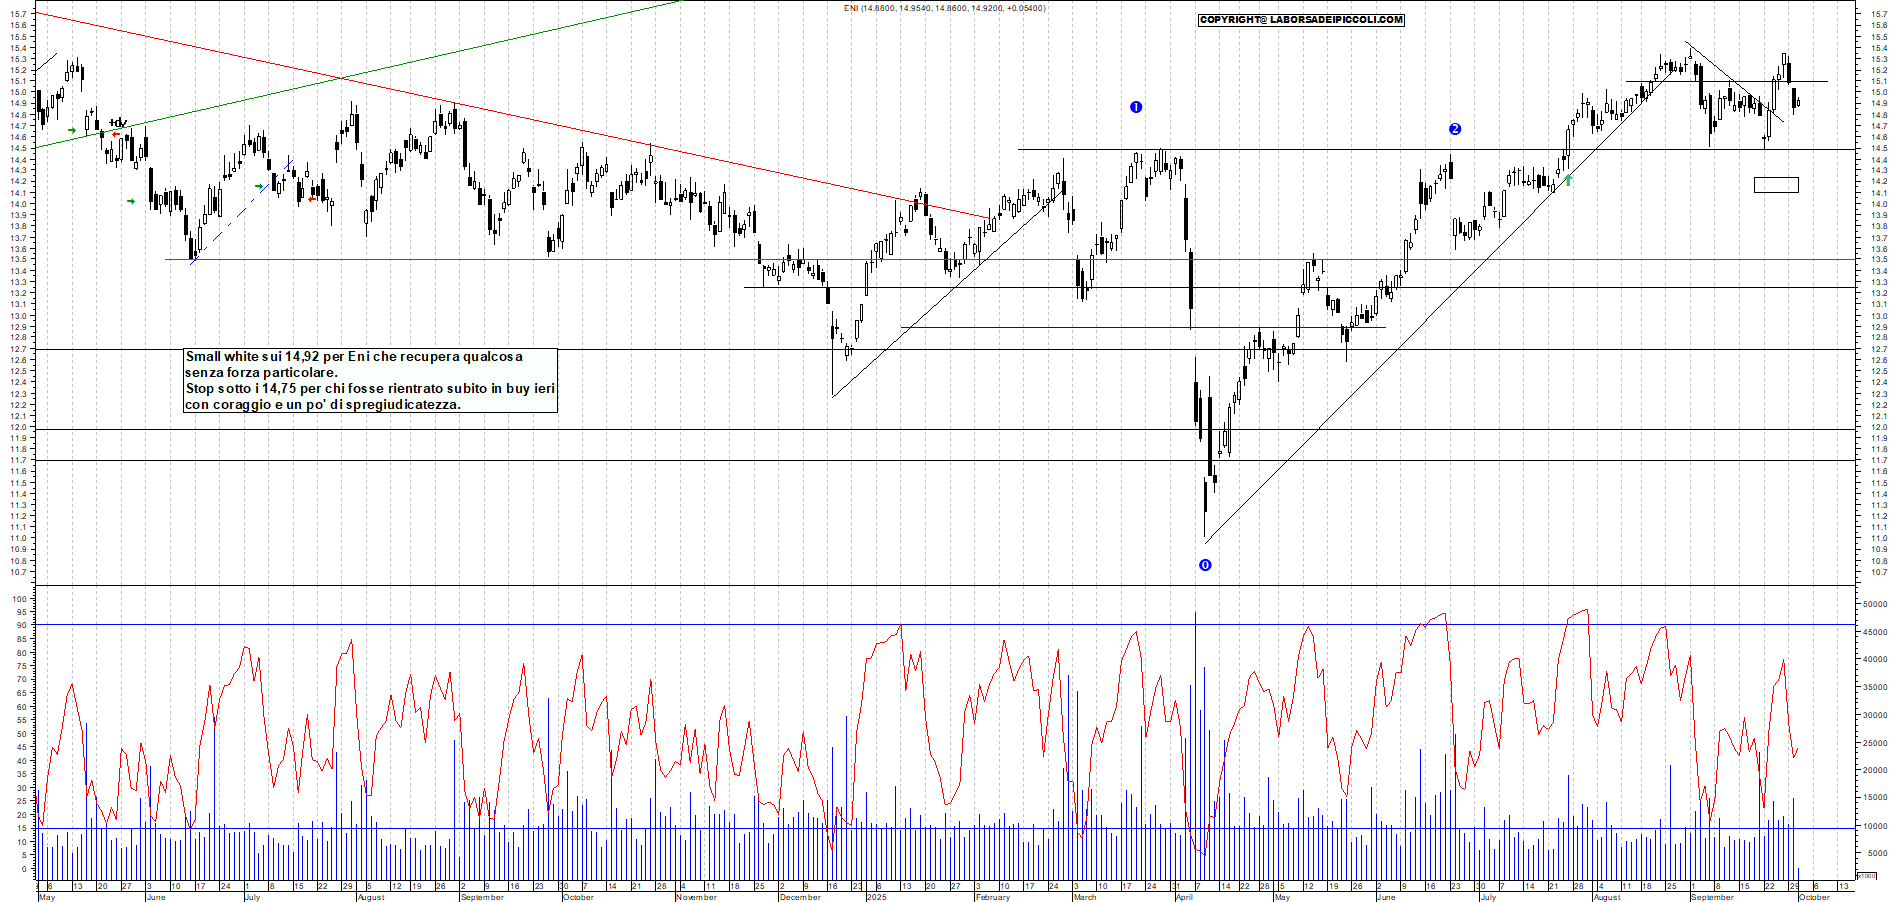Click the red arrow beside the +dv label
This screenshot has width=1890, height=902.
[116, 135]
